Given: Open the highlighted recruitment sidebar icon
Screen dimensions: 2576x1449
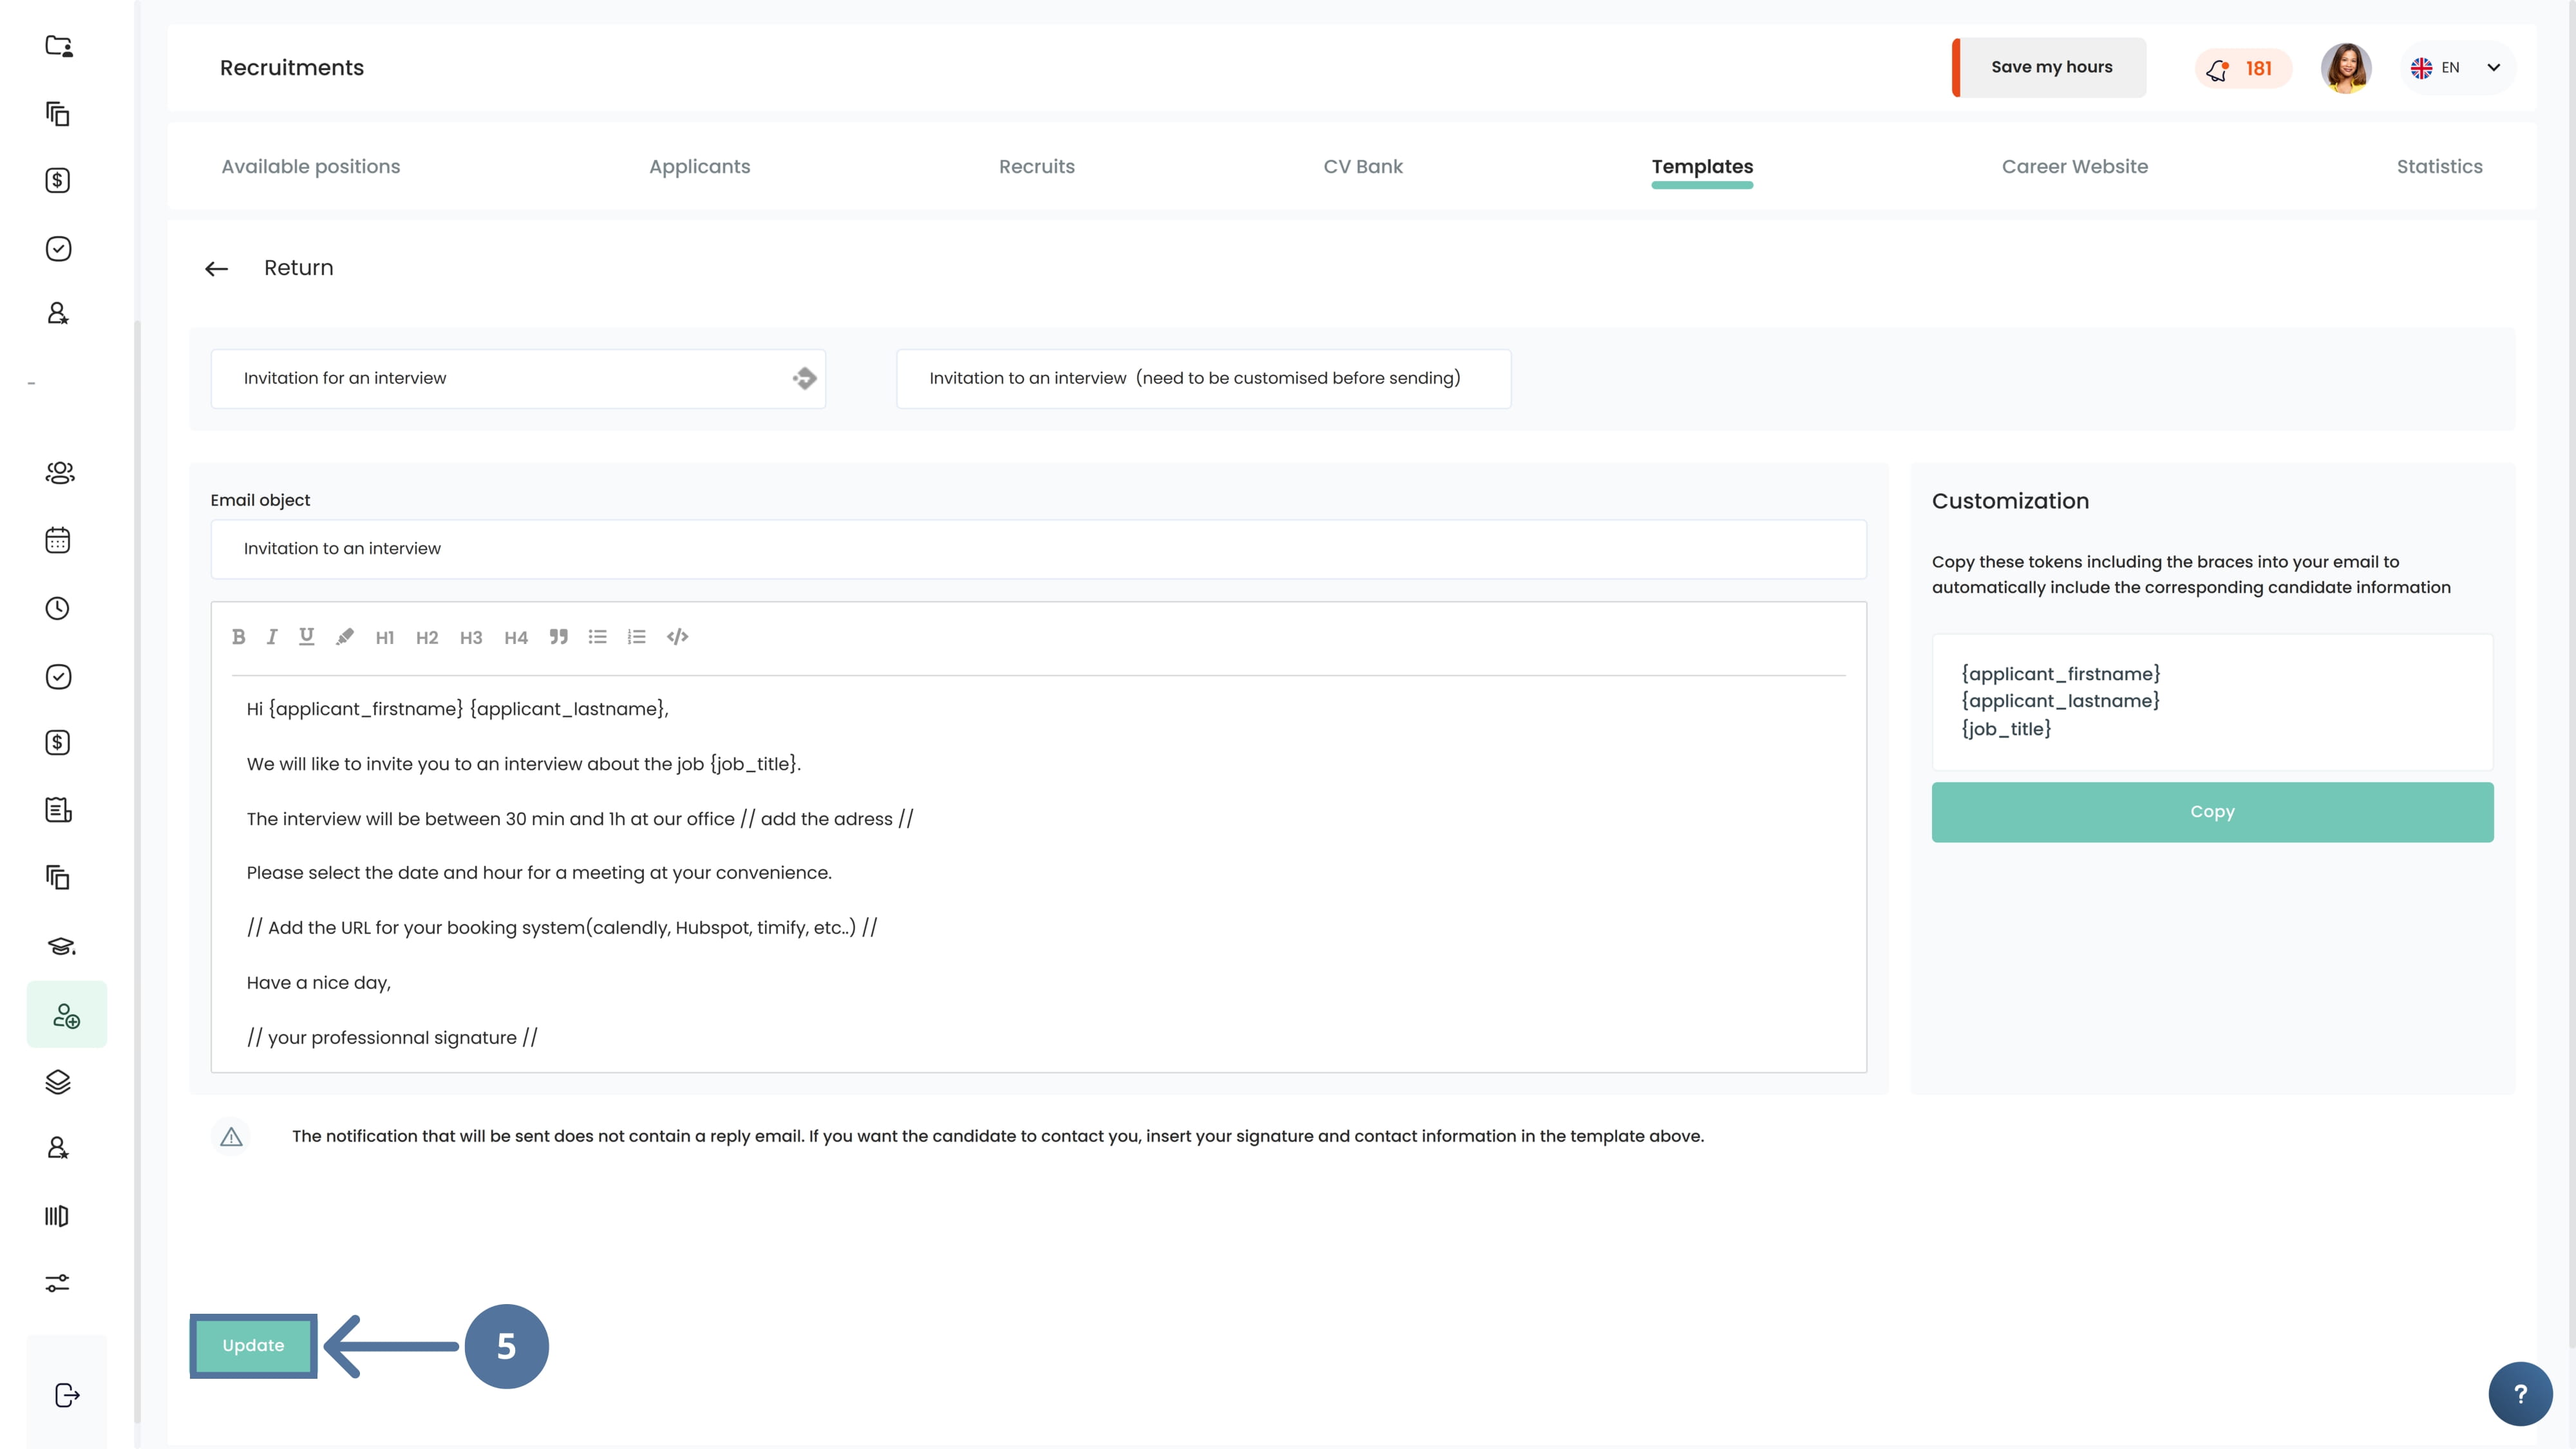Looking at the screenshot, I should [x=67, y=1015].
